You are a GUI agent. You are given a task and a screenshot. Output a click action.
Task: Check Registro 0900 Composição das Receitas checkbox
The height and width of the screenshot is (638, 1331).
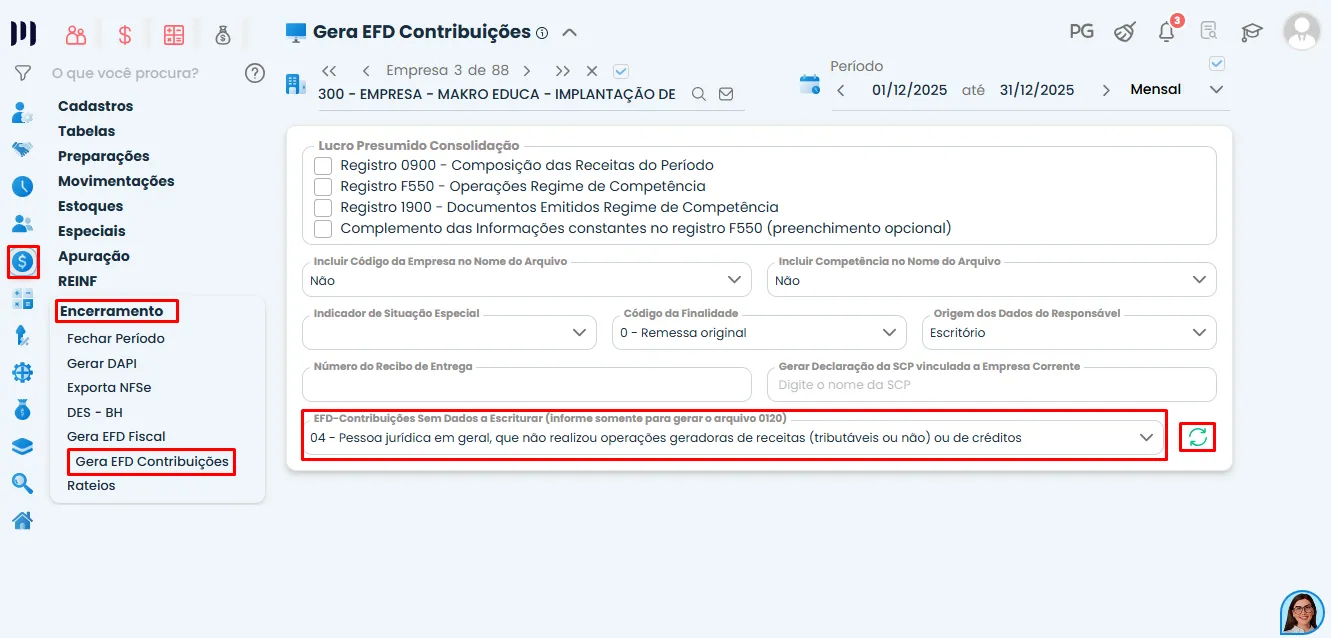[x=323, y=165]
